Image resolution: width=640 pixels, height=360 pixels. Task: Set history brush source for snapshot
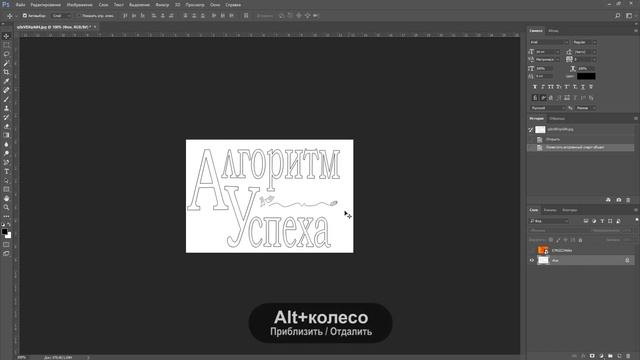[x=531, y=129]
